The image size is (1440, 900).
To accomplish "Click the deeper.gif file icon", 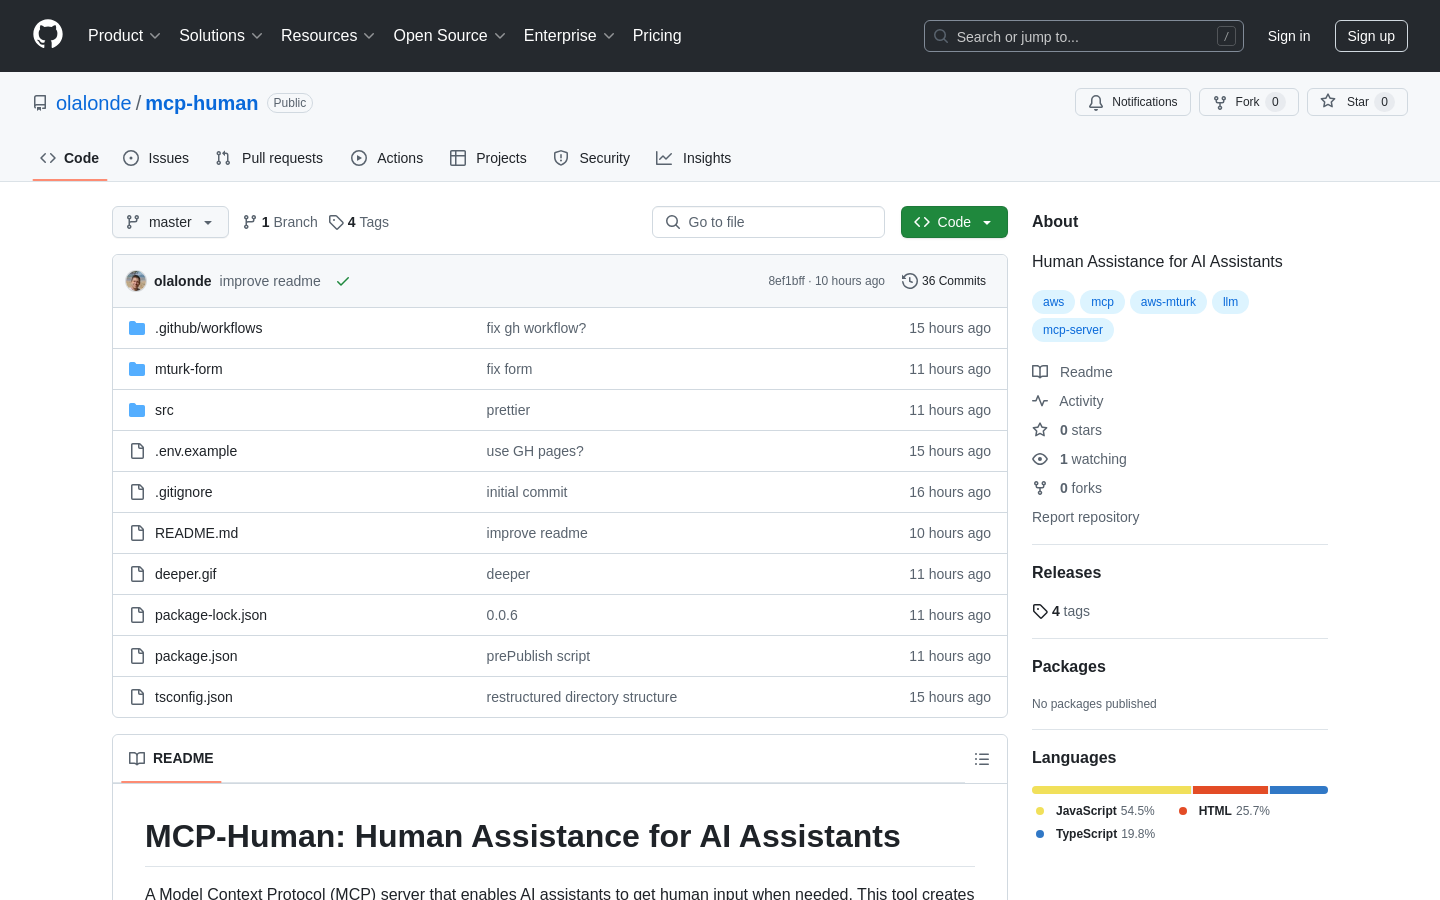I will (x=137, y=574).
